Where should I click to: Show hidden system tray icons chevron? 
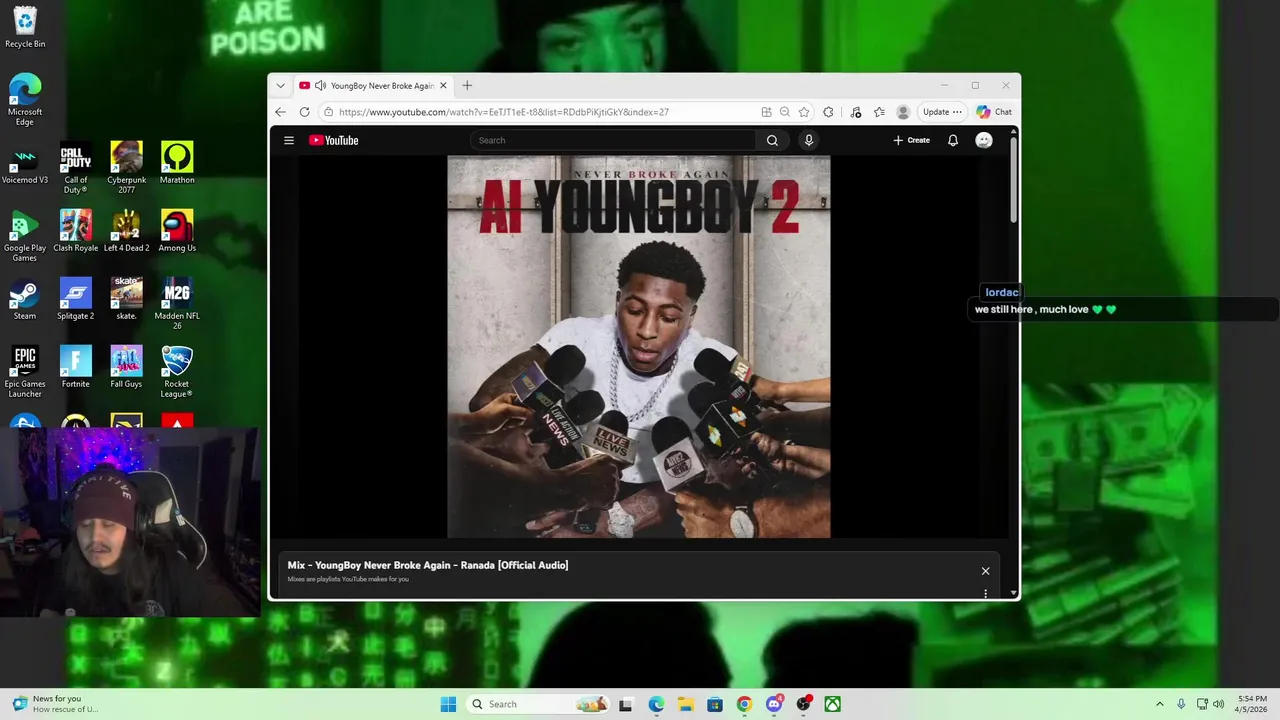[x=1160, y=704]
